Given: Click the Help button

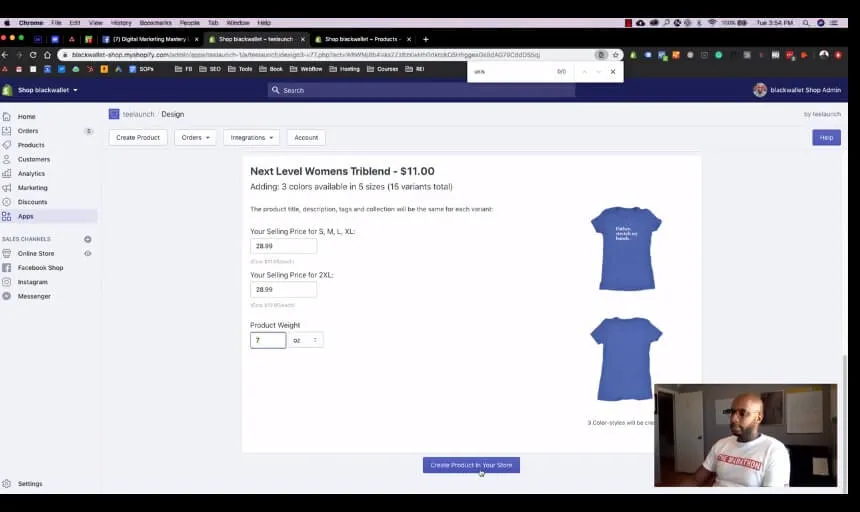Looking at the screenshot, I should point(826,138).
